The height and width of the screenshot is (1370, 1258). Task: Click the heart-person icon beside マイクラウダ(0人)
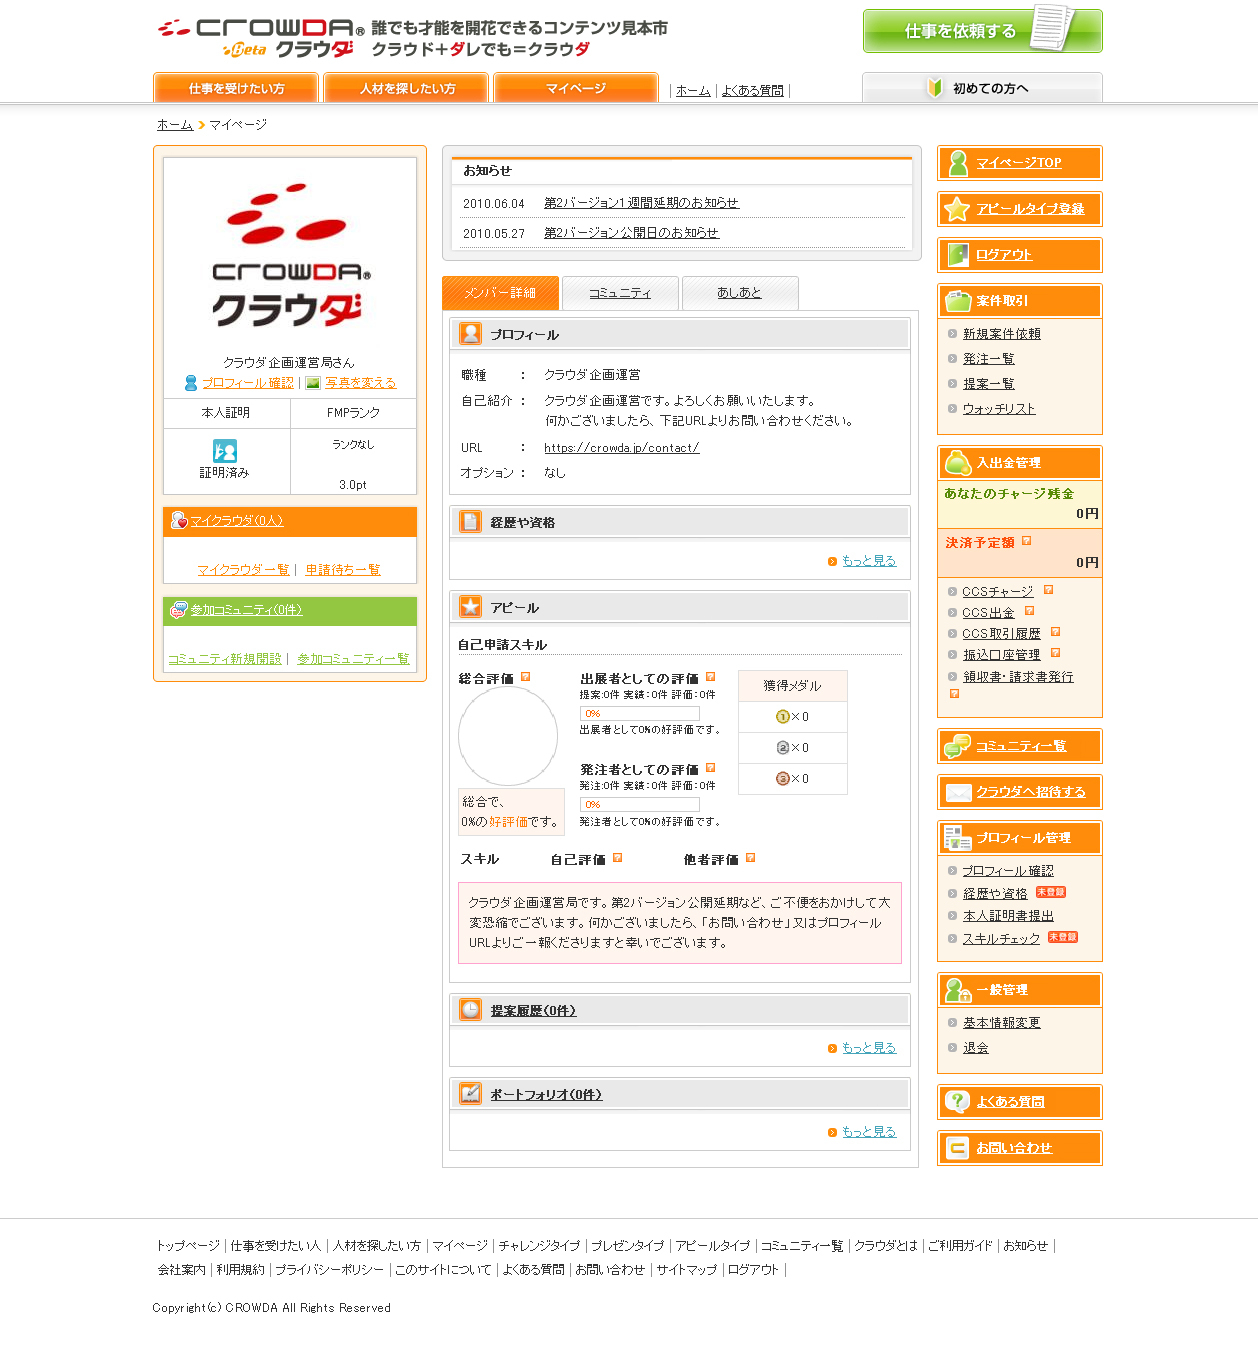179,520
